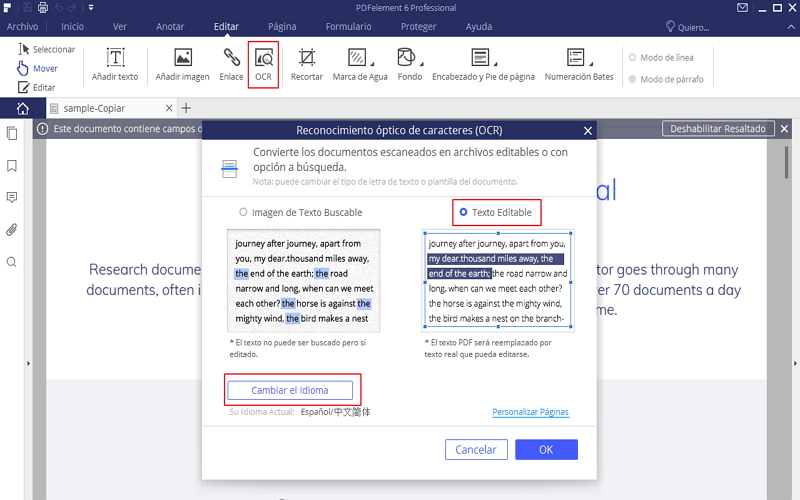
Task: Switch to the Proteger tab
Action: point(418,27)
